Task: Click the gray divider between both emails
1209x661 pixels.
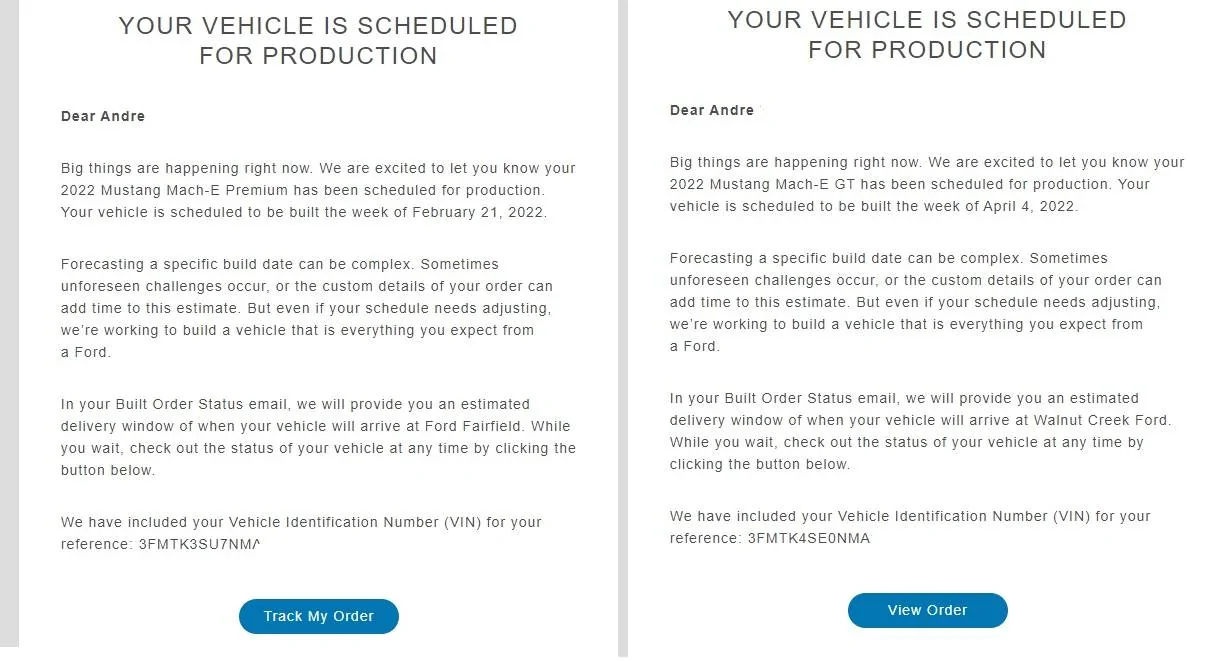Action: [x=623, y=330]
